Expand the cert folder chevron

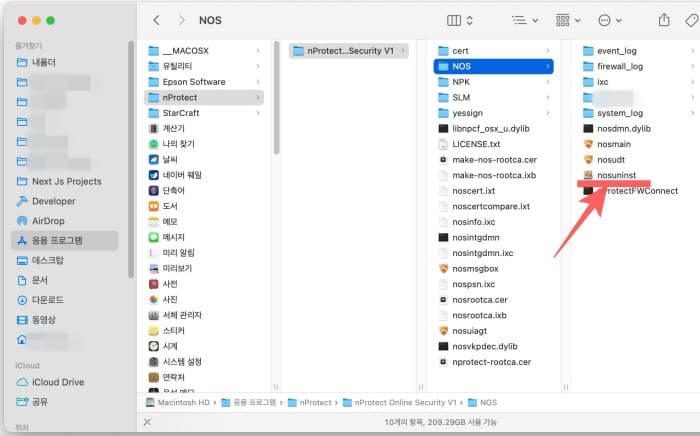coord(547,51)
